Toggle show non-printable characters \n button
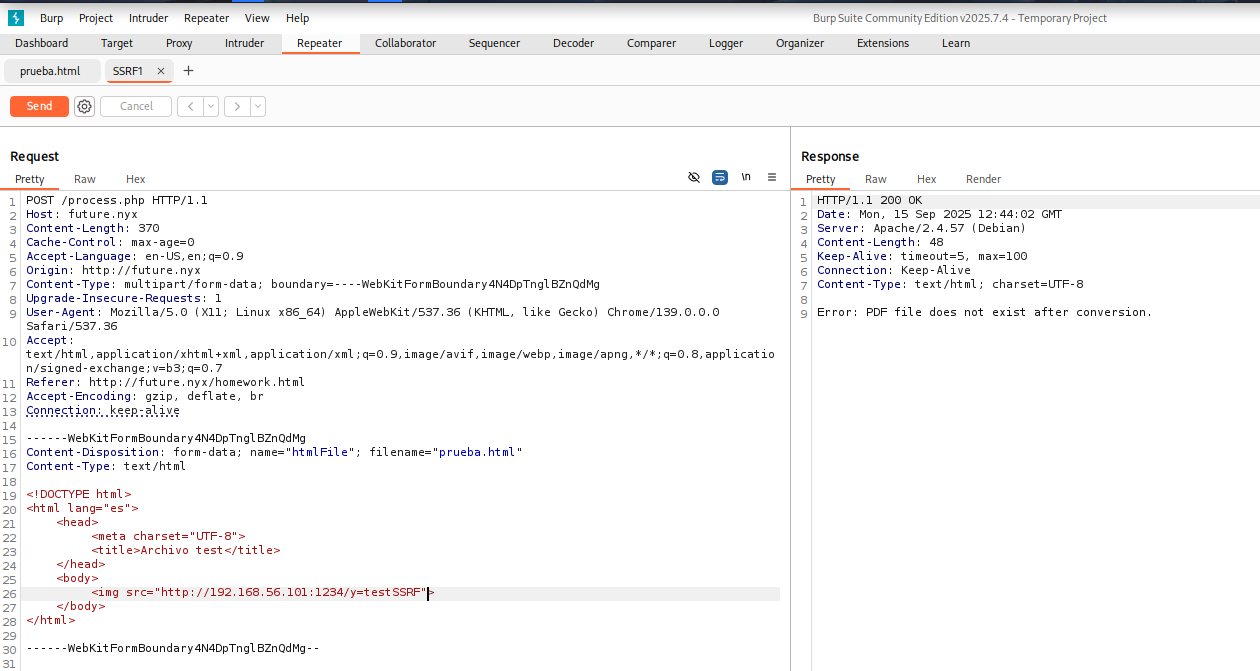Viewport: 1260px width, 671px height. (746, 177)
